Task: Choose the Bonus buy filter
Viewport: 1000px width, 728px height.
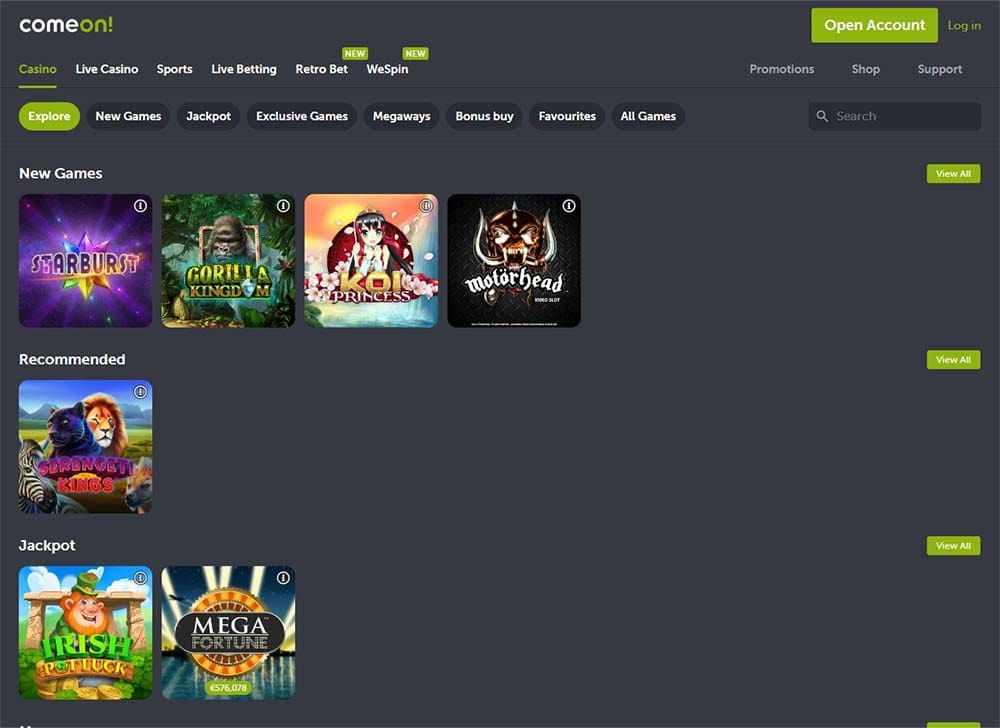Action: 484,116
